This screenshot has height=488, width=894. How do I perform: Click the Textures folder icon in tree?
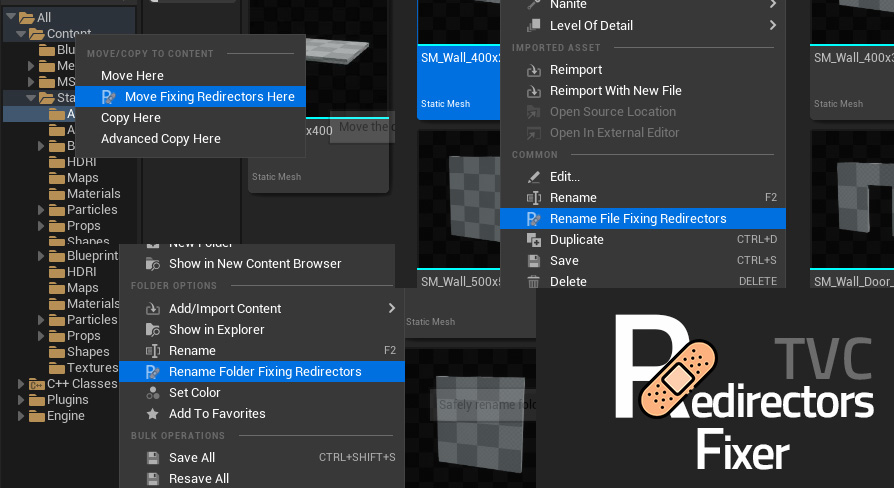coord(57,368)
